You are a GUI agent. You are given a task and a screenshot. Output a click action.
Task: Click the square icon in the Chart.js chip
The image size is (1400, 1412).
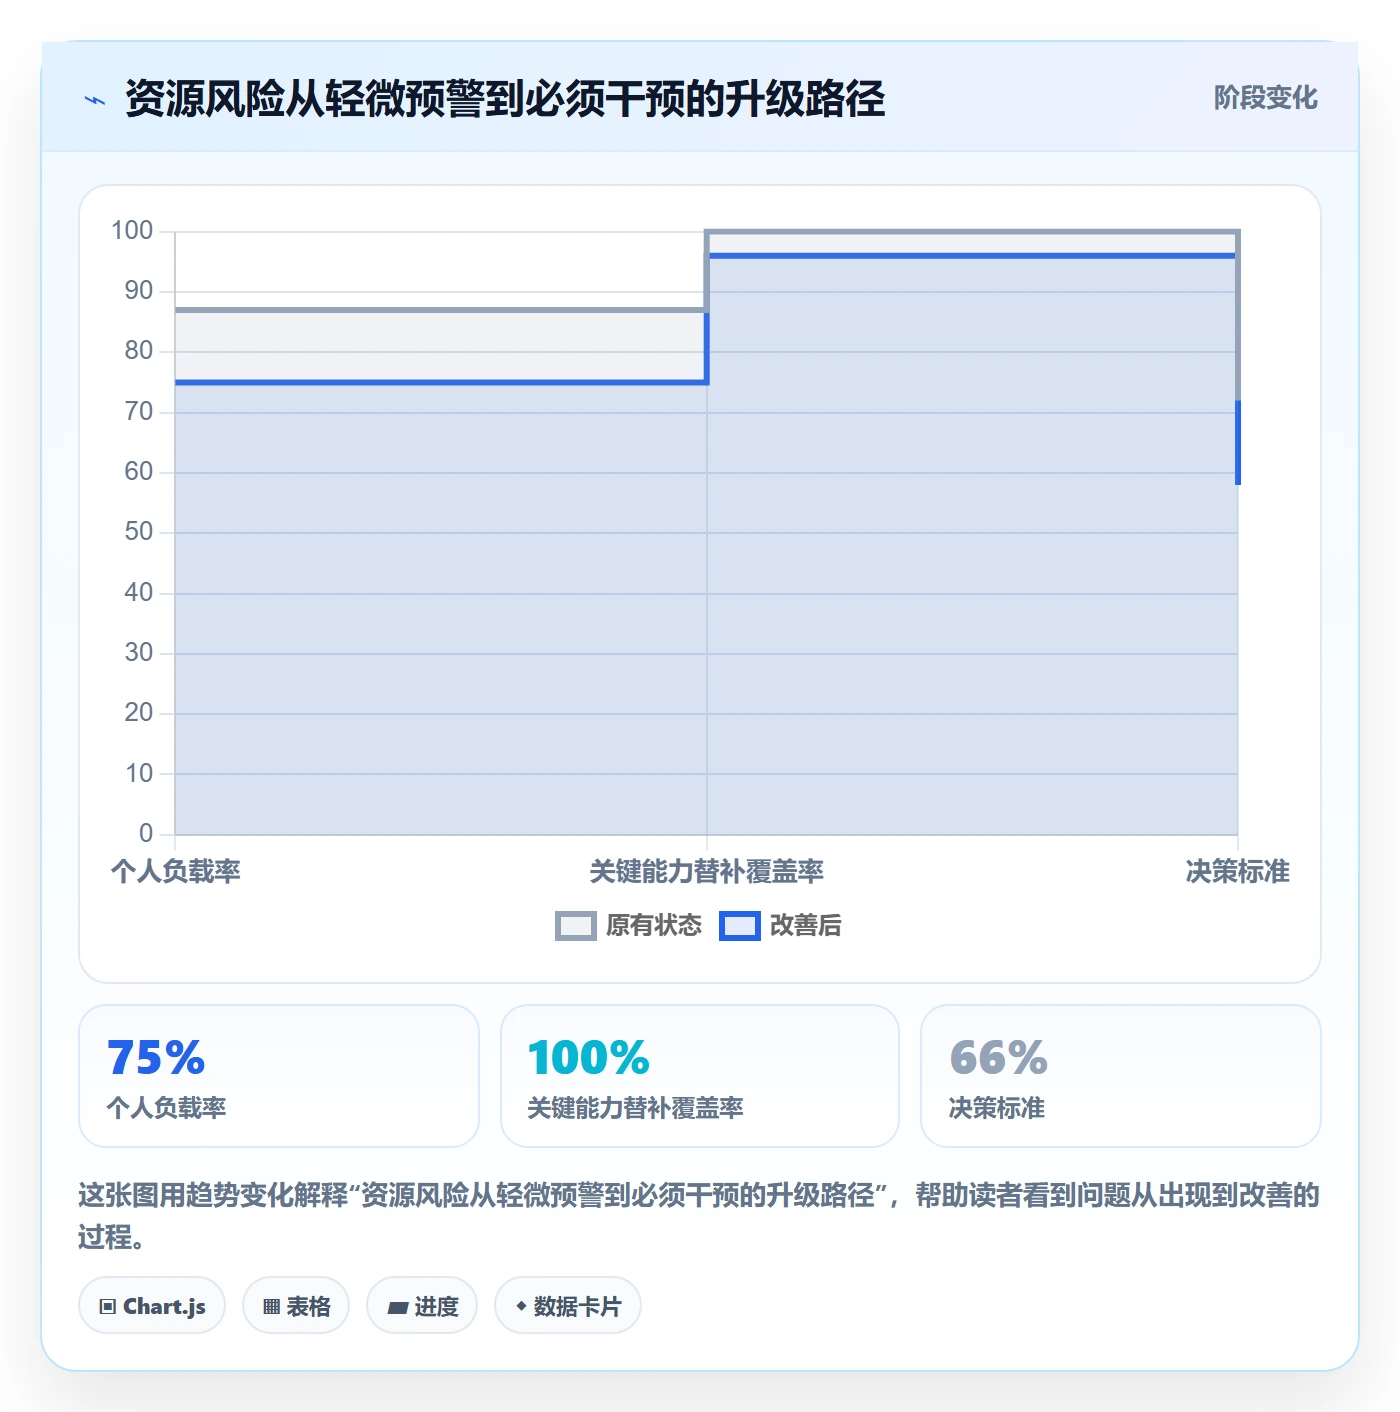[x=108, y=1306]
